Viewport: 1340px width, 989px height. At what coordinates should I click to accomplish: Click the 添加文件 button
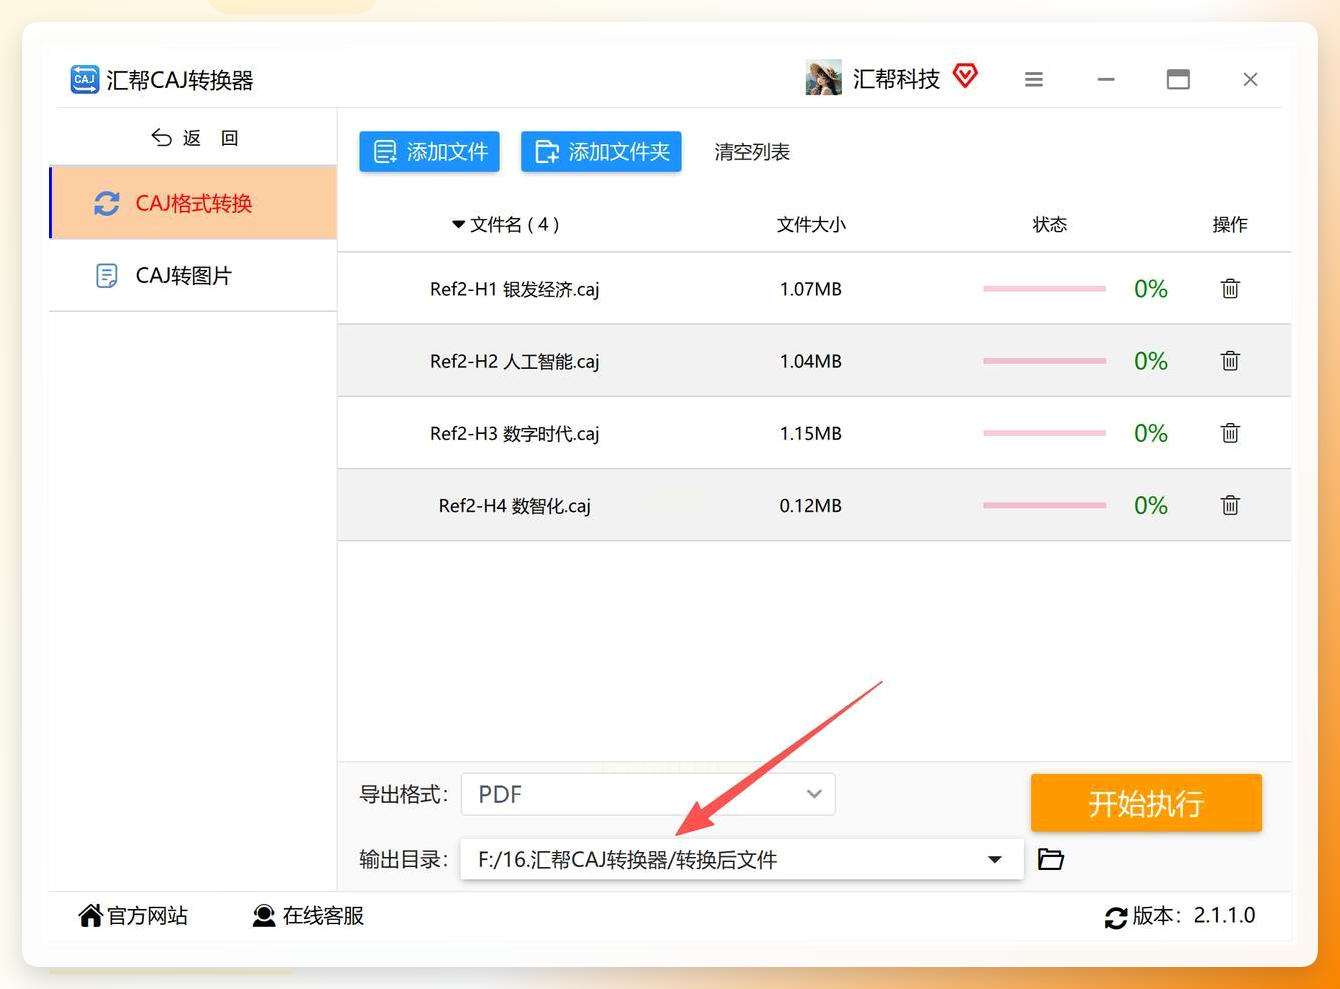[x=429, y=152]
